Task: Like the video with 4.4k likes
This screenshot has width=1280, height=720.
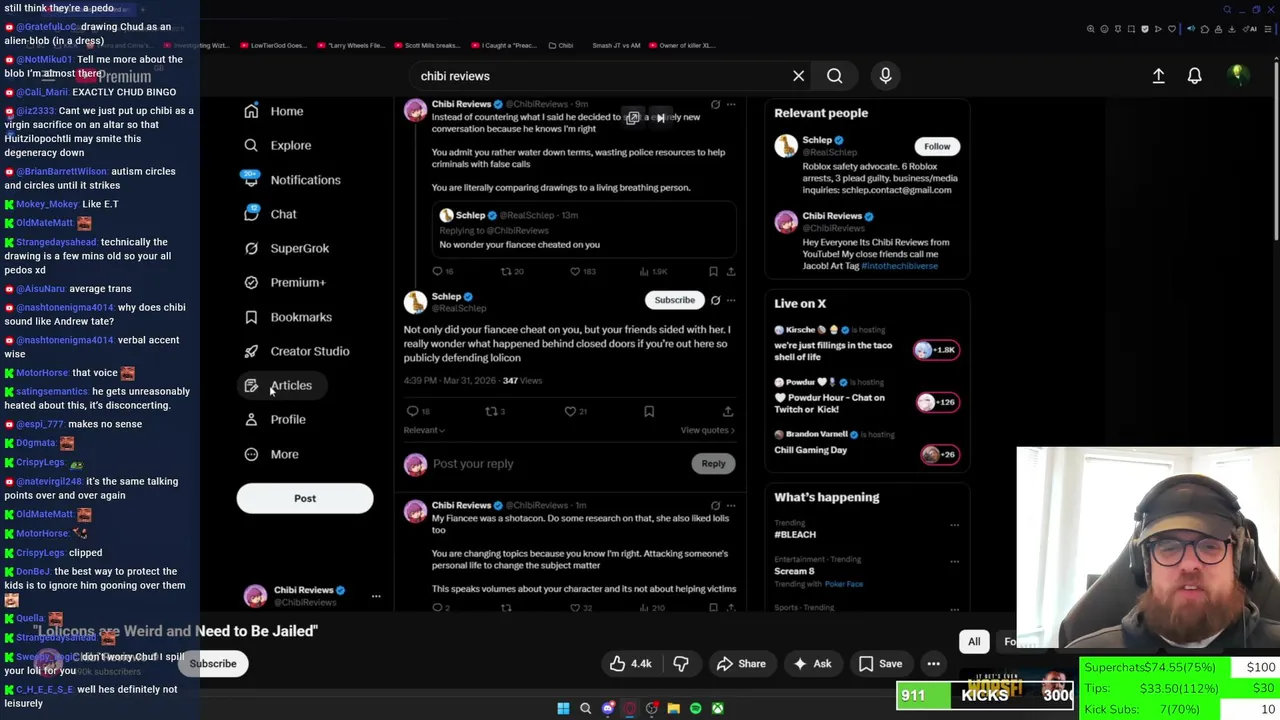Action: pos(630,663)
